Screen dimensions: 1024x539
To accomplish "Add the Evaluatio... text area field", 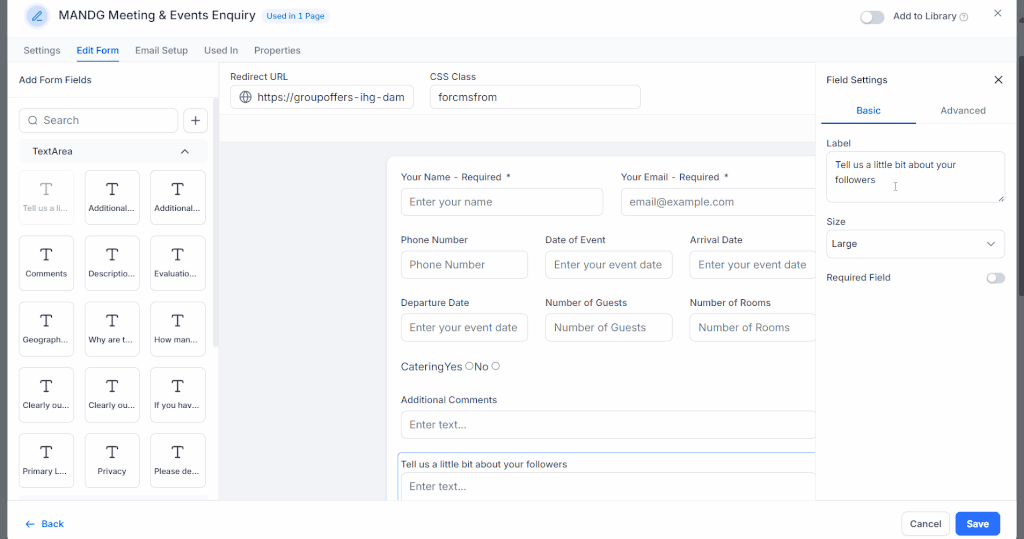I will [178, 263].
